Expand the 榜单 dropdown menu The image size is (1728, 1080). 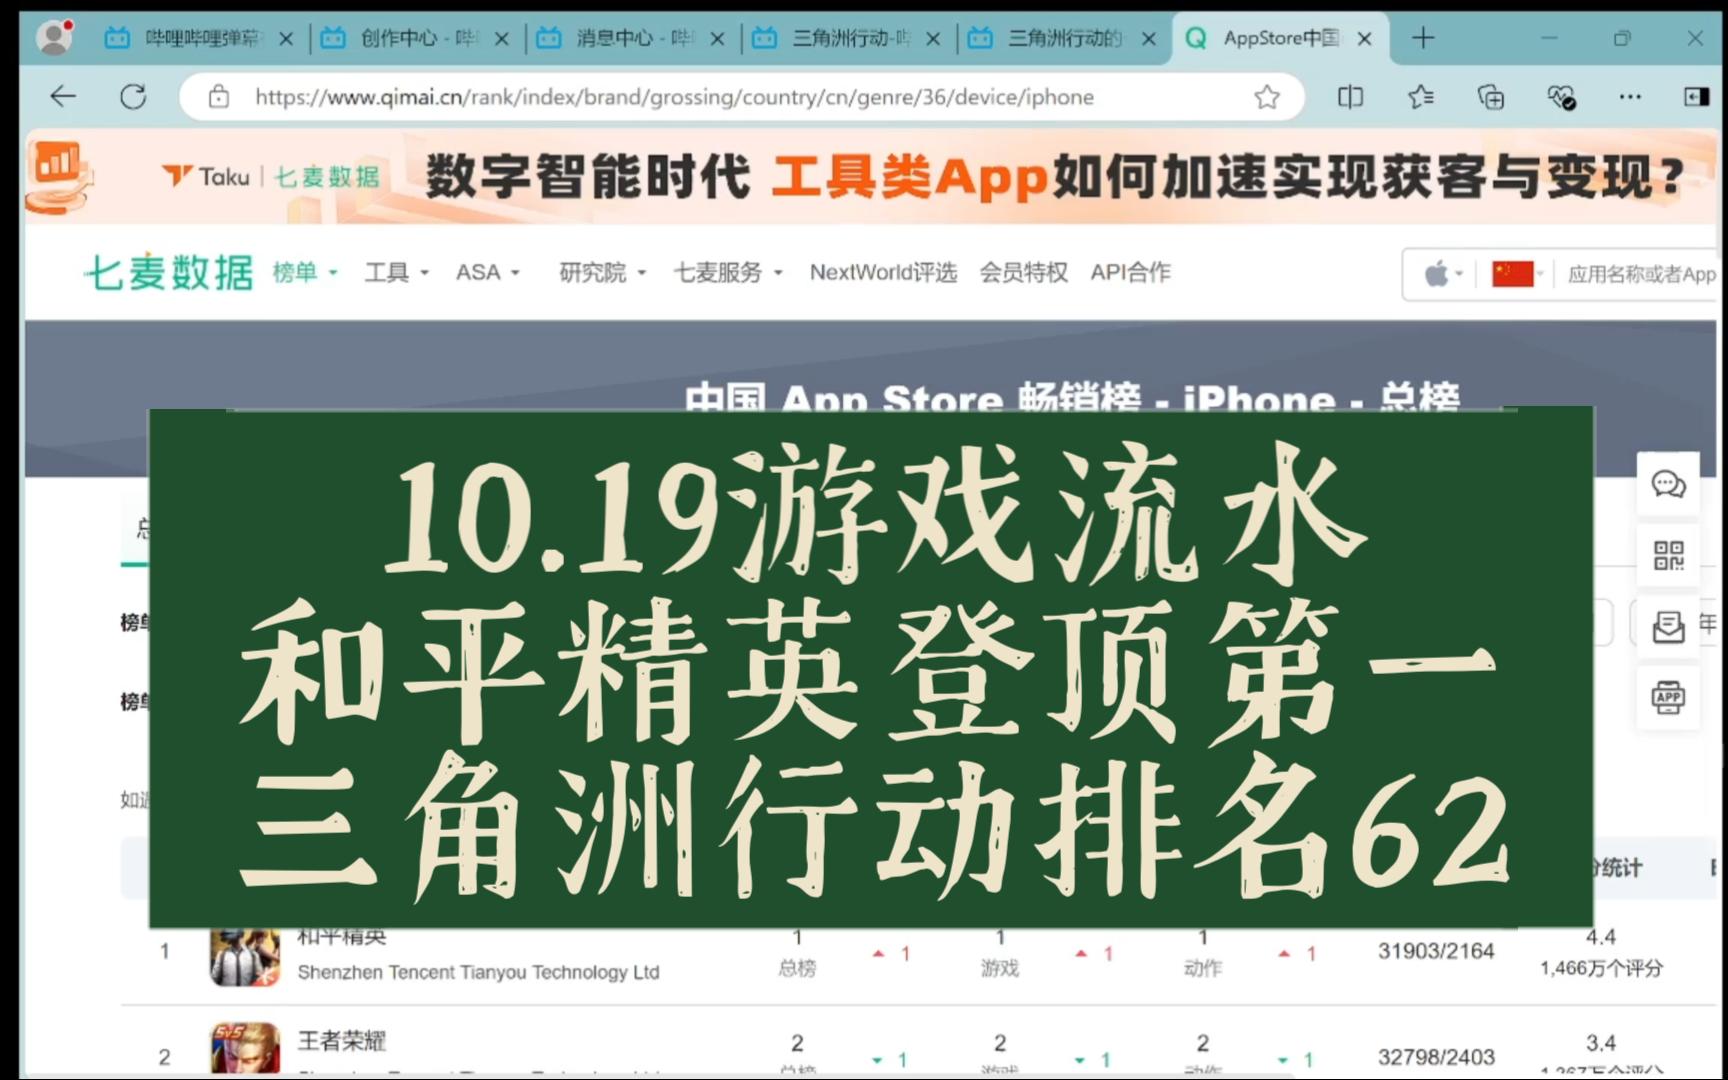pyautogui.click(x=305, y=272)
